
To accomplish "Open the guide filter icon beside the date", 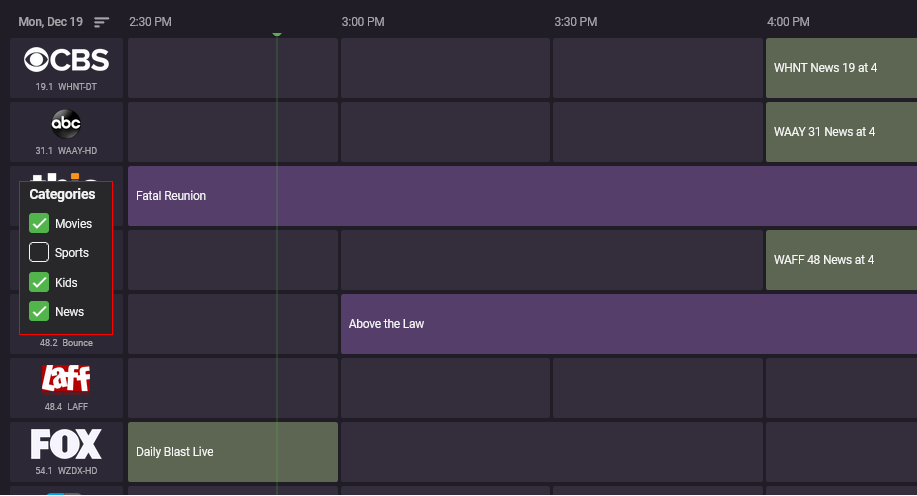I will tap(101, 22).
